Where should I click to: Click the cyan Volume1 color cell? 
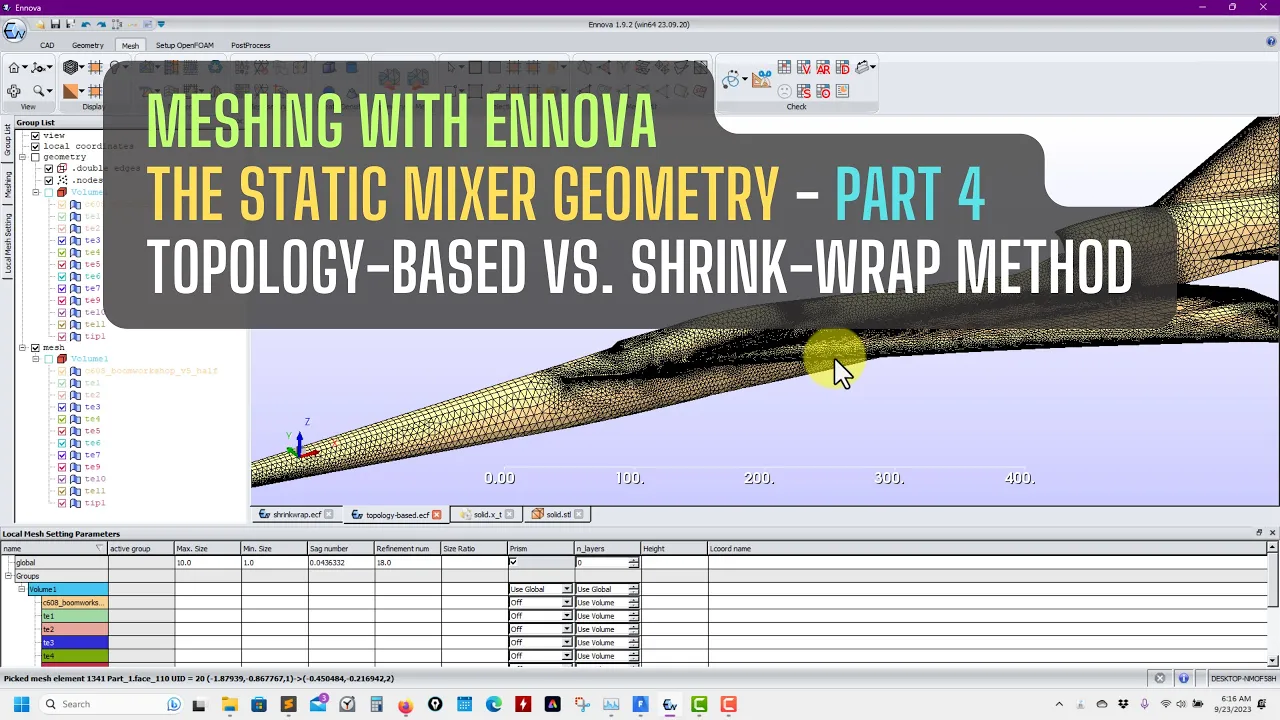click(67, 589)
